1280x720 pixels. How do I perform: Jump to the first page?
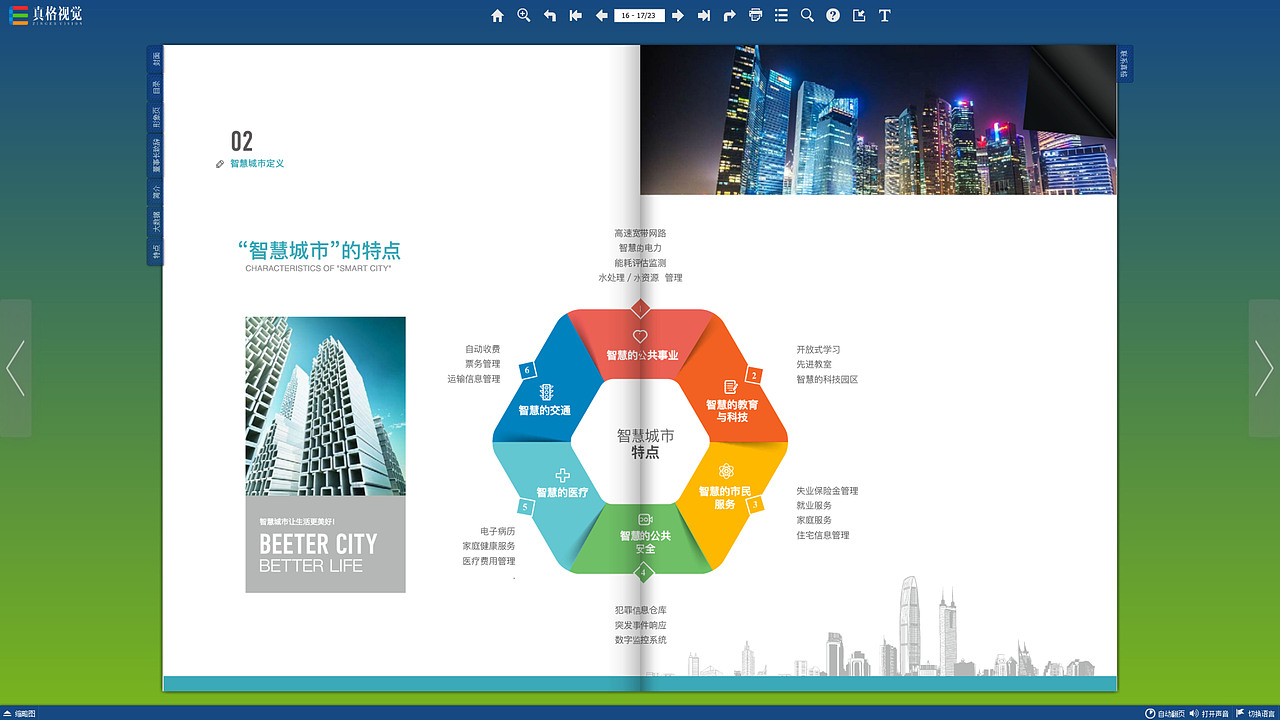tap(575, 15)
